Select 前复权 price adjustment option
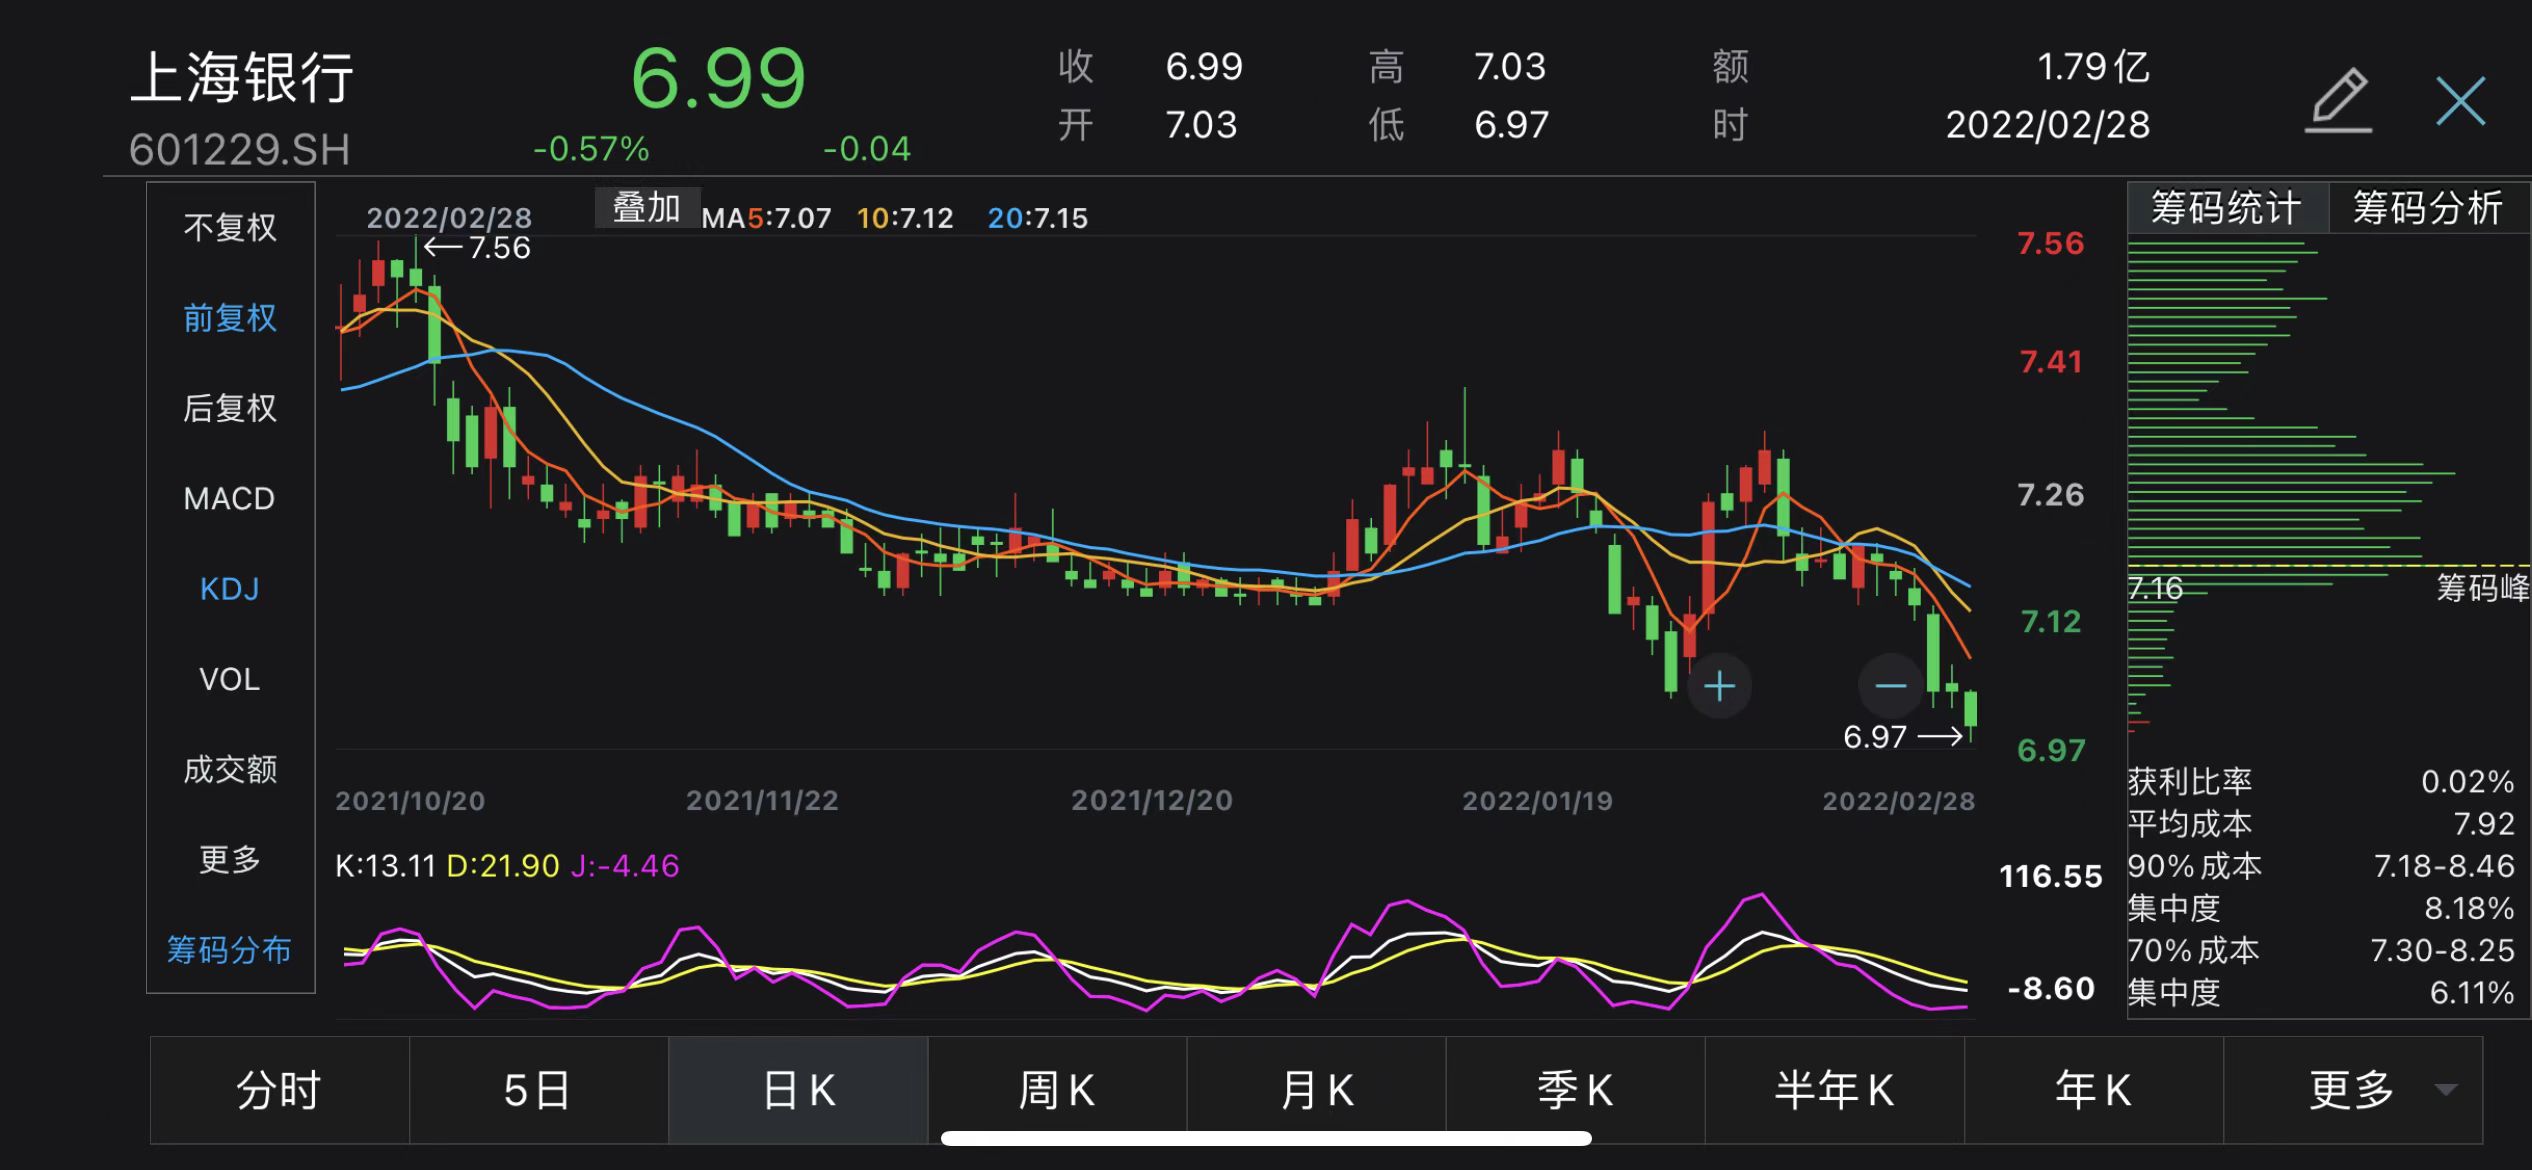 click(x=230, y=318)
